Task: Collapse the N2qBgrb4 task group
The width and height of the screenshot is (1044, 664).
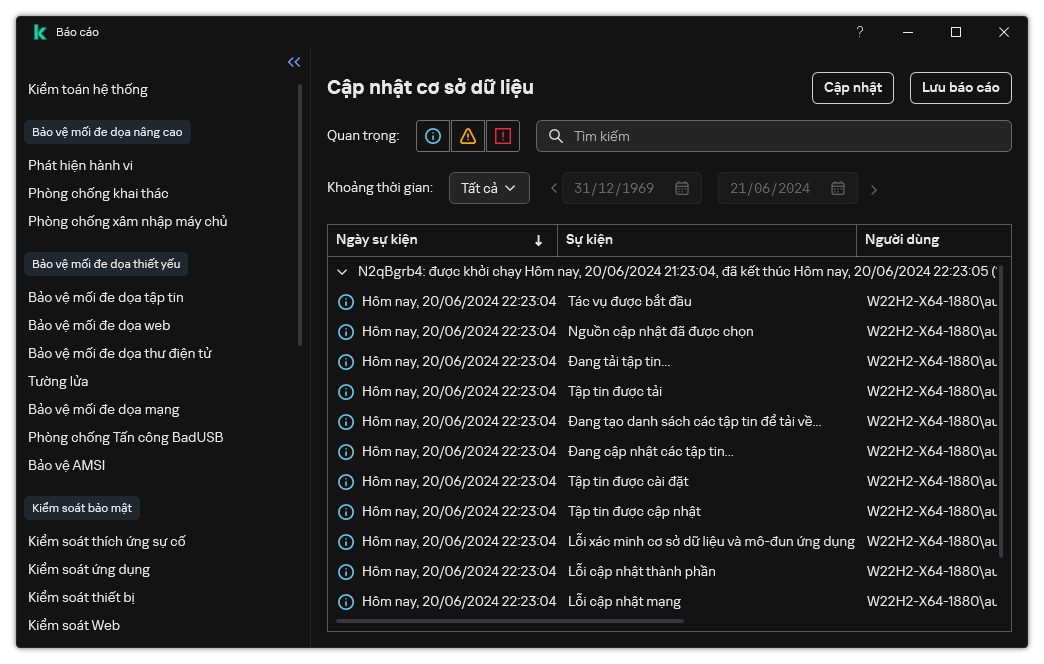Action: [x=343, y=271]
